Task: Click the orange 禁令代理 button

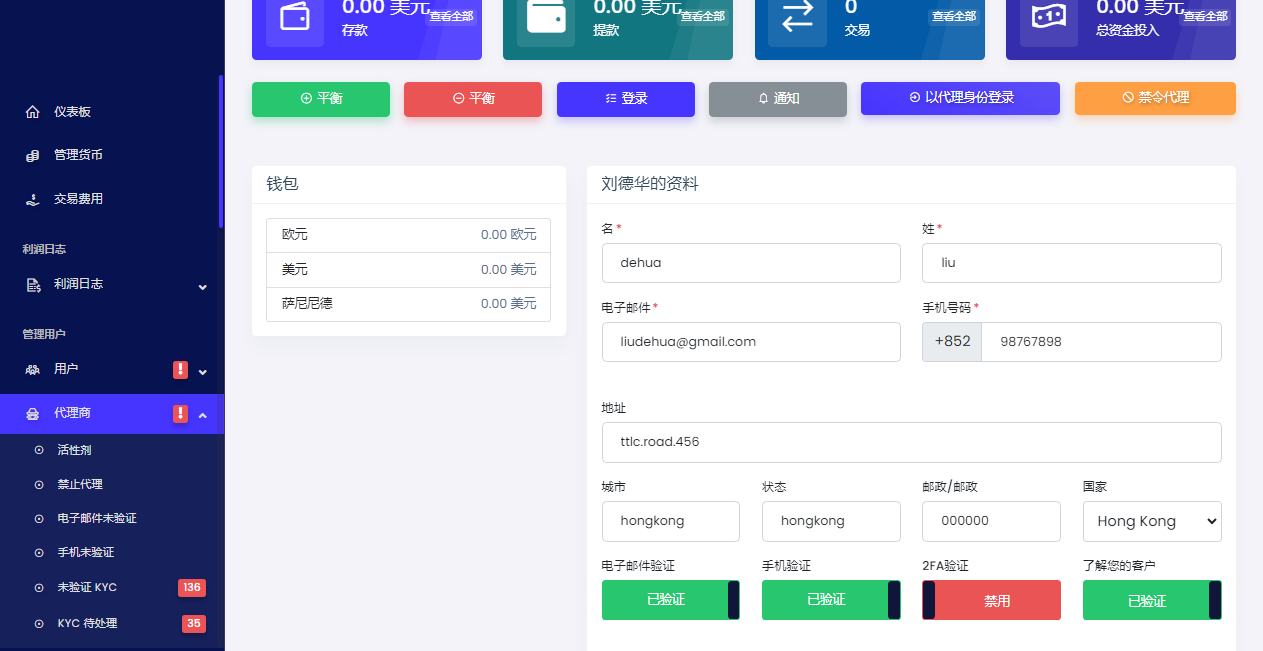Action: pyautogui.click(x=1155, y=98)
